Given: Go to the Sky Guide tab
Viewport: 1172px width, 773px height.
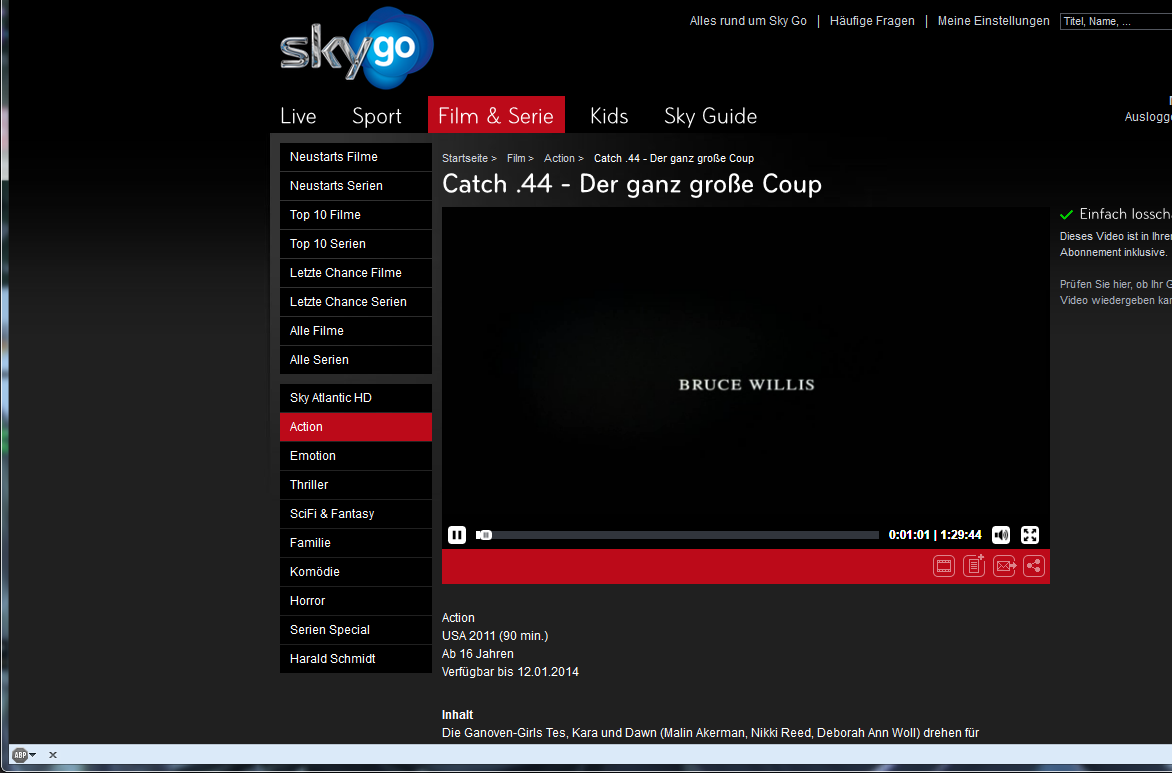Looking at the screenshot, I should (710, 116).
